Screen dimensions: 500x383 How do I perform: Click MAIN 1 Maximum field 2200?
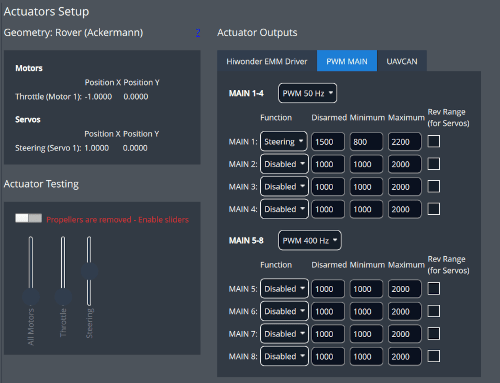[404, 142]
